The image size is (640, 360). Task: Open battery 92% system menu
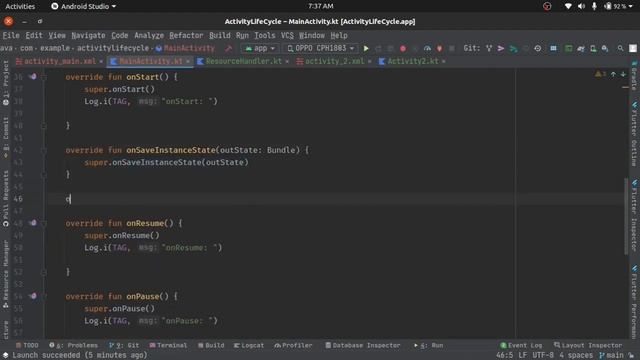(x=618, y=6)
